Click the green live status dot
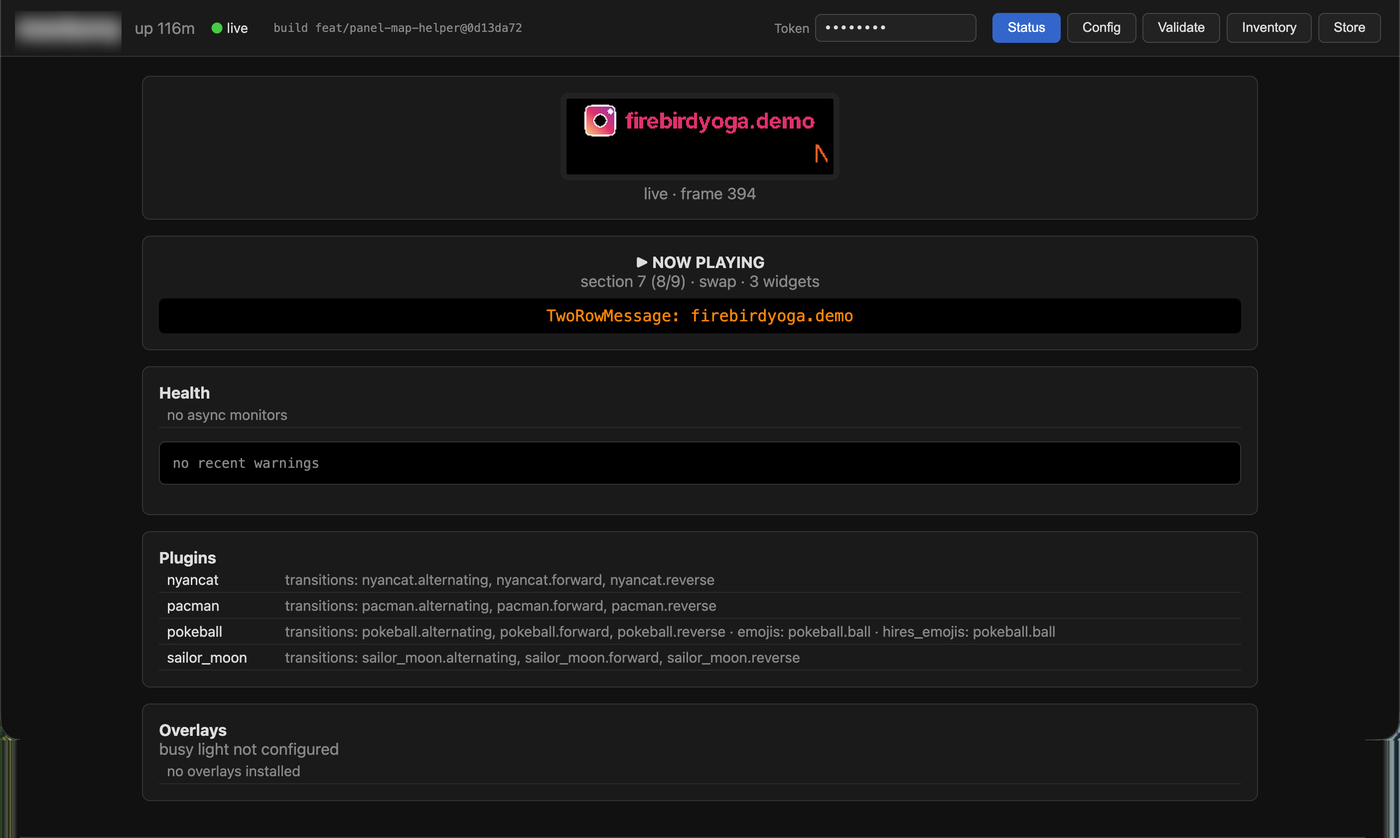Screen dimensions: 1400x838 coord(217,28)
